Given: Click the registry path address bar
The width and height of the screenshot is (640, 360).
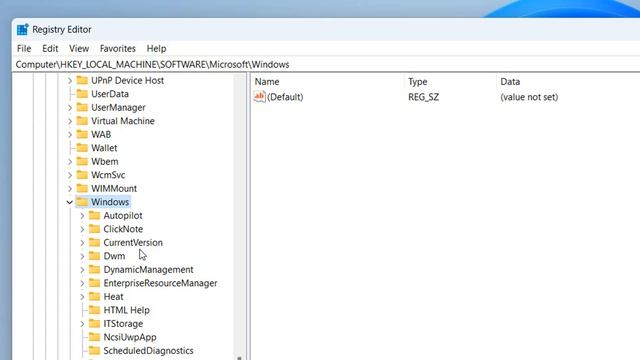Looking at the screenshot, I should pos(327,64).
